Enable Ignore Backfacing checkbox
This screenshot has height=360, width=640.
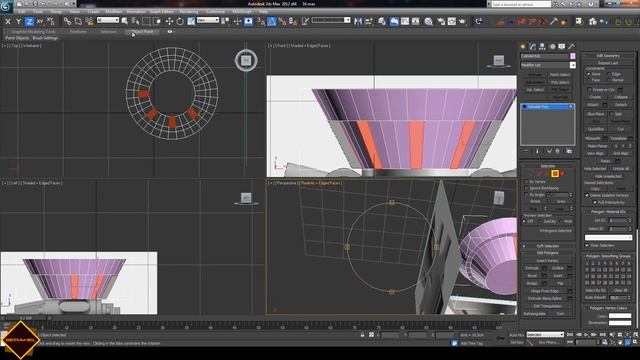point(527,188)
